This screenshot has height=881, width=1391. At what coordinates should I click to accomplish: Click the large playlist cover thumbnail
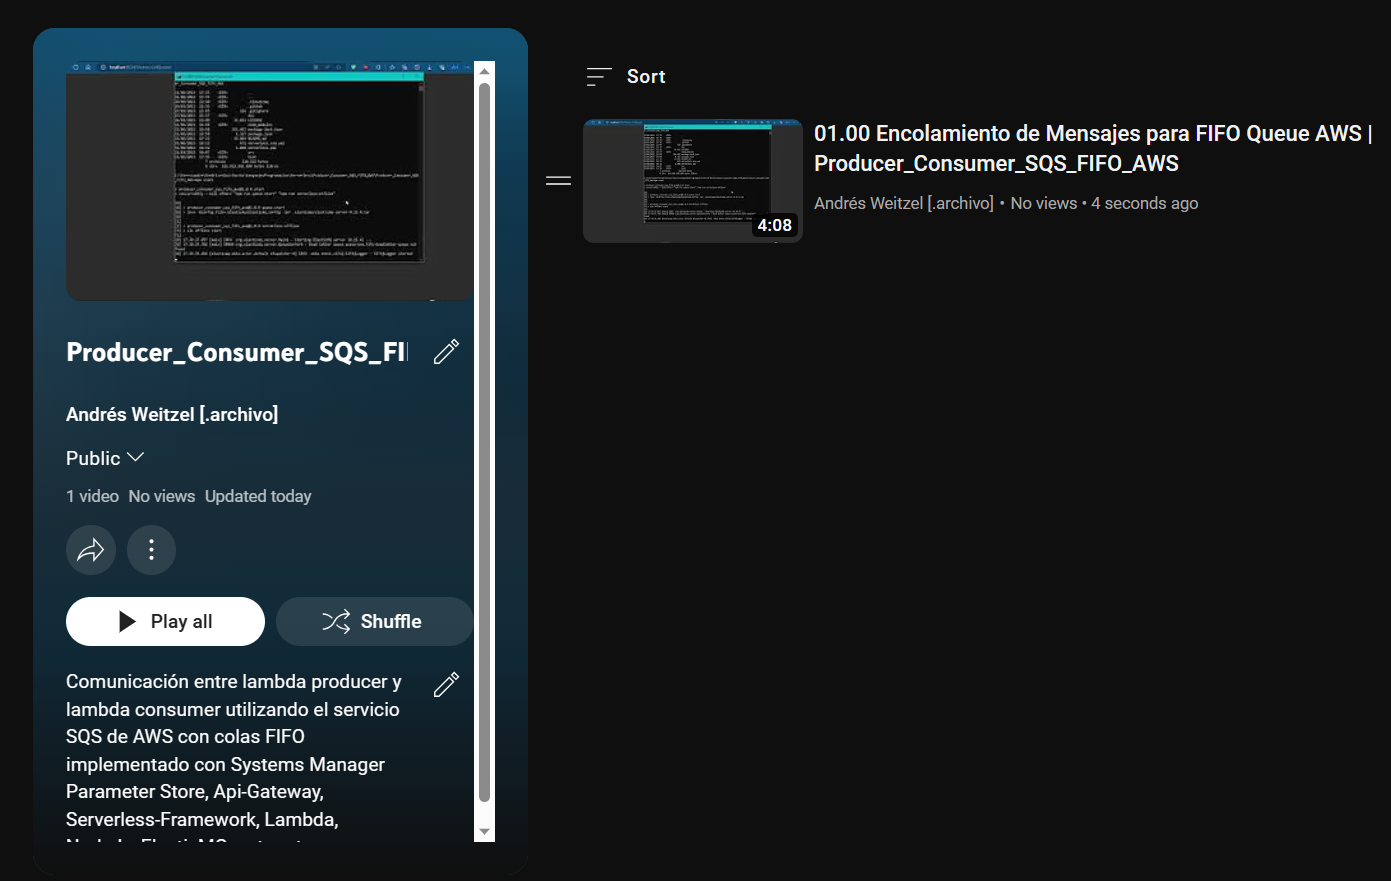coord(270,181)
